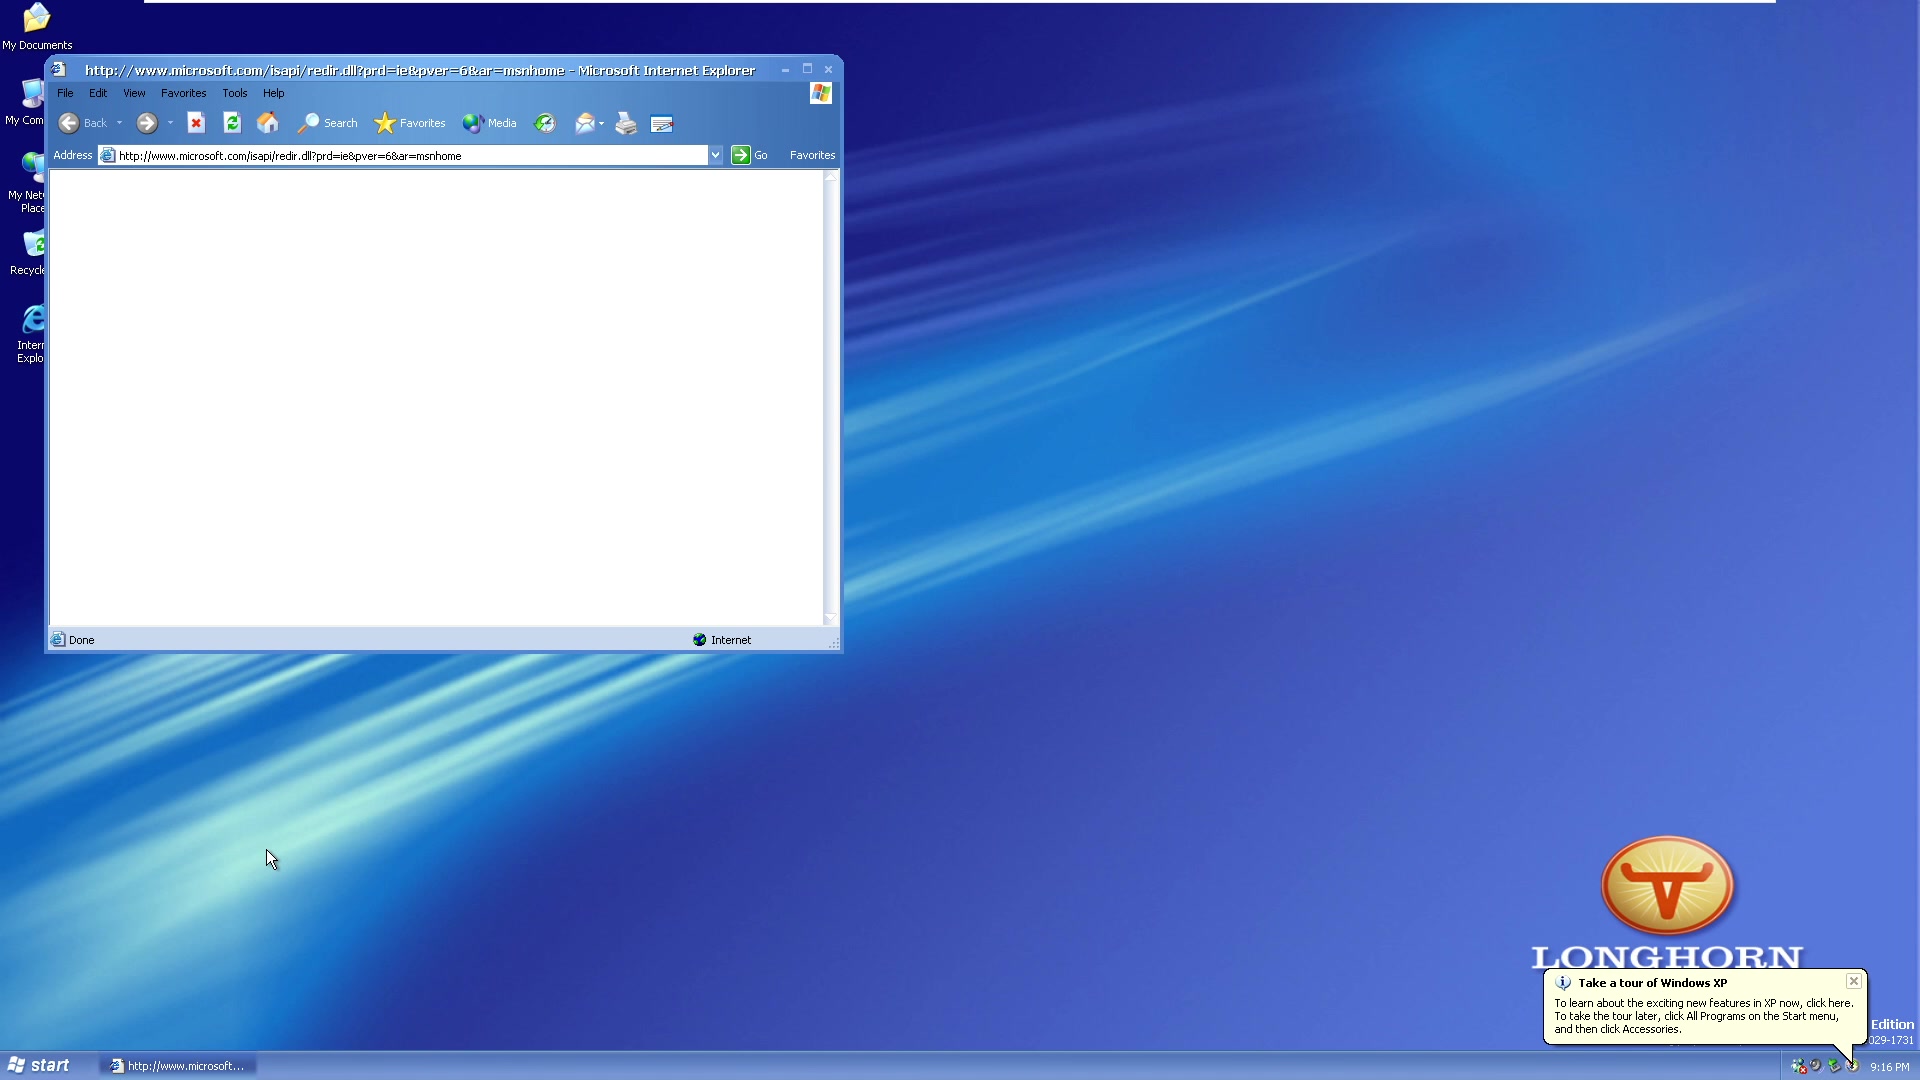Click the Windows tour tray icon
1920x1080 pixels.
point(1852,1066)
